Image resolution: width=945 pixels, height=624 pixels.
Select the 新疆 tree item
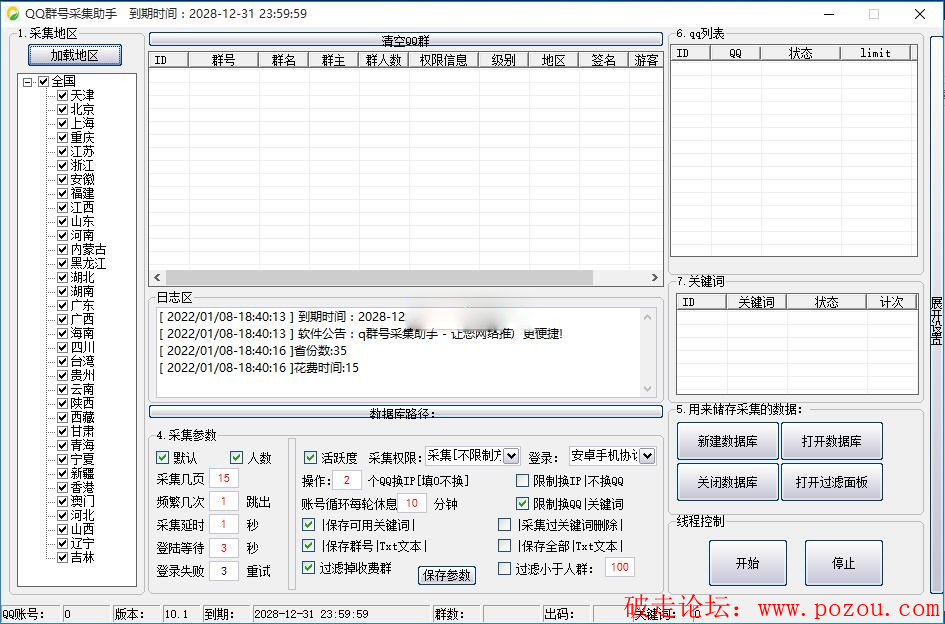[83, 473]
